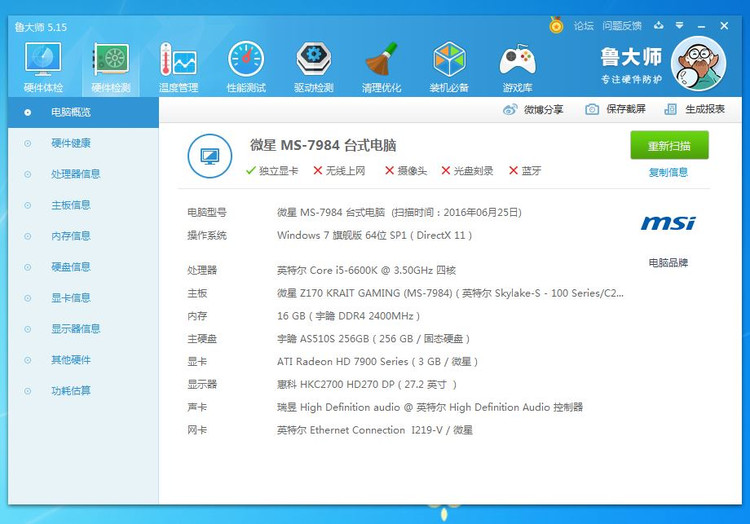Open 硬件体检 hardware checkup icon
This screenshot has width=750, height=524.
(43, 67)
